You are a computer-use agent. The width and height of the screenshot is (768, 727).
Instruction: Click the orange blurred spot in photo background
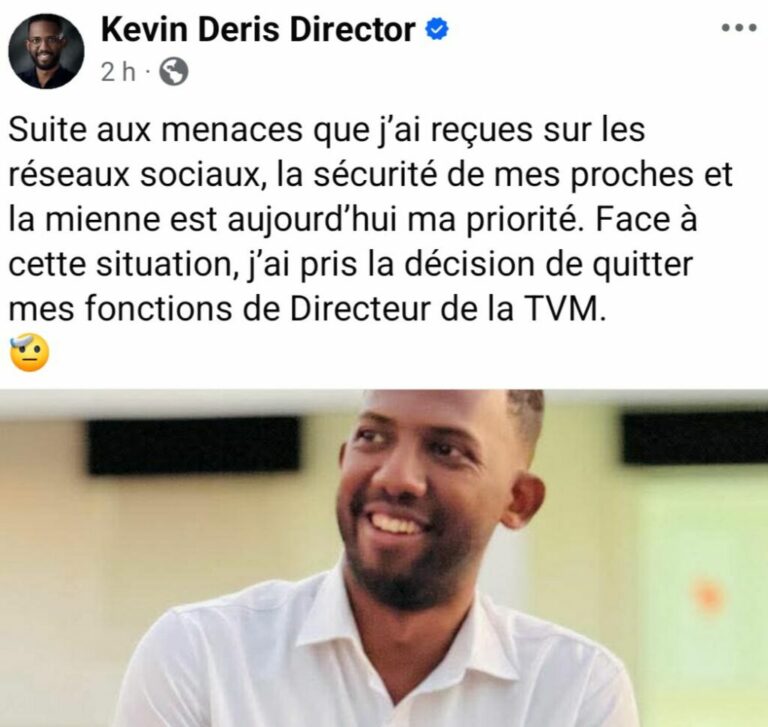click(x=707, y=595)
